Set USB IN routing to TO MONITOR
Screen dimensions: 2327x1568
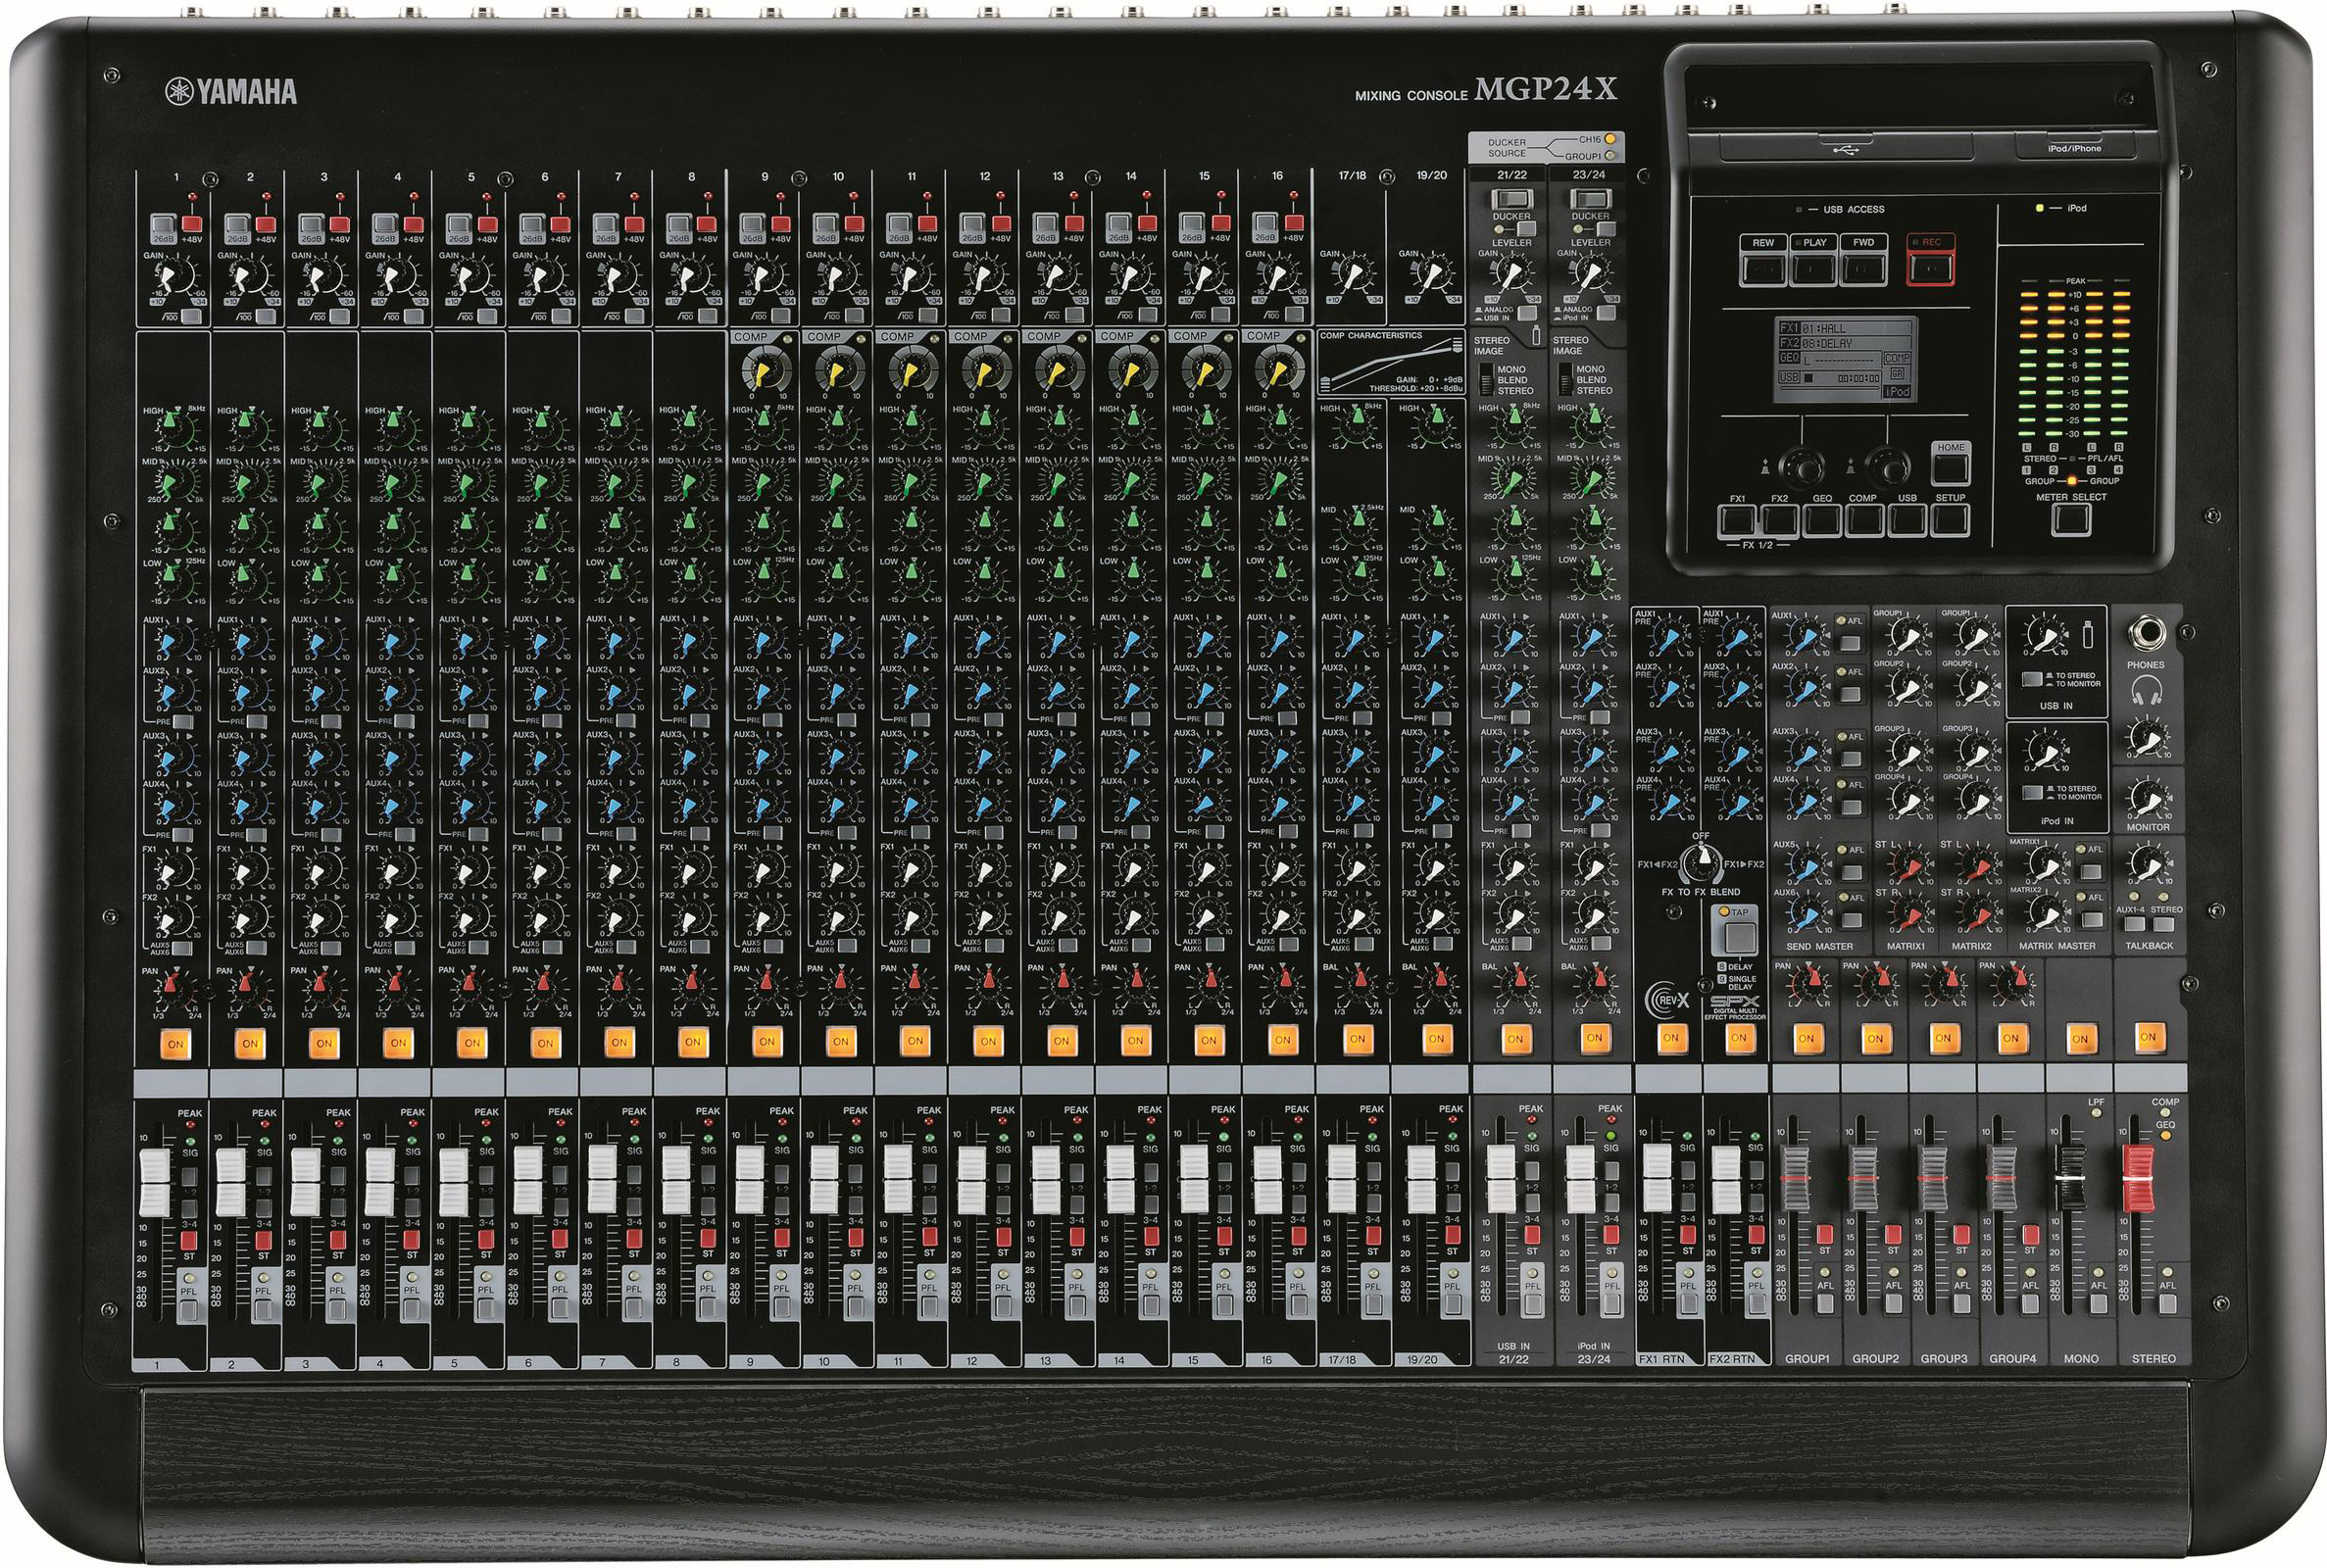point(2033,679)
